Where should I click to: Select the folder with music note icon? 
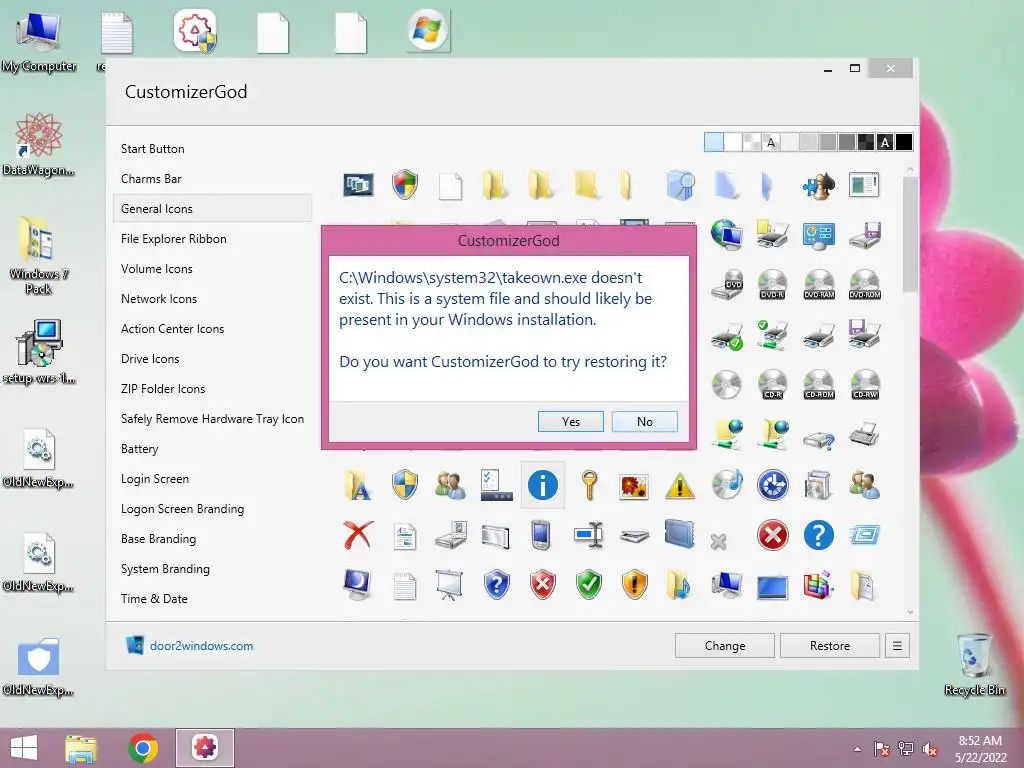point(679,584)
